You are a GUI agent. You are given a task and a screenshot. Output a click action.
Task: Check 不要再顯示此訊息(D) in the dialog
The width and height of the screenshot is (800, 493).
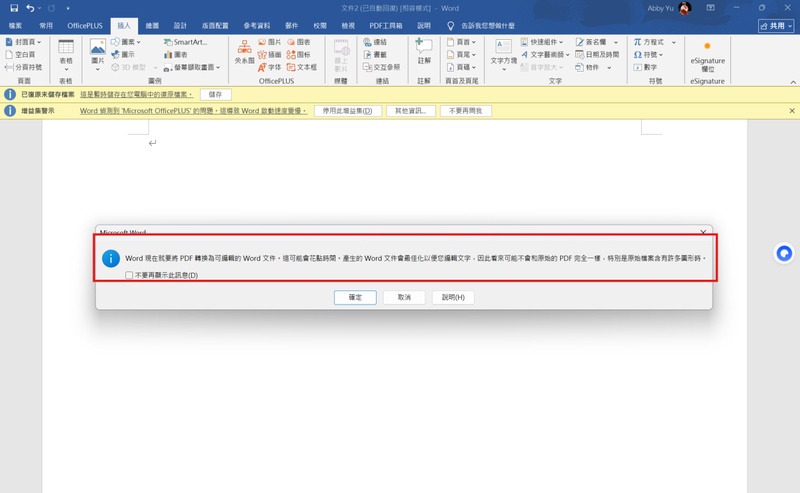[x=129, y=275]
